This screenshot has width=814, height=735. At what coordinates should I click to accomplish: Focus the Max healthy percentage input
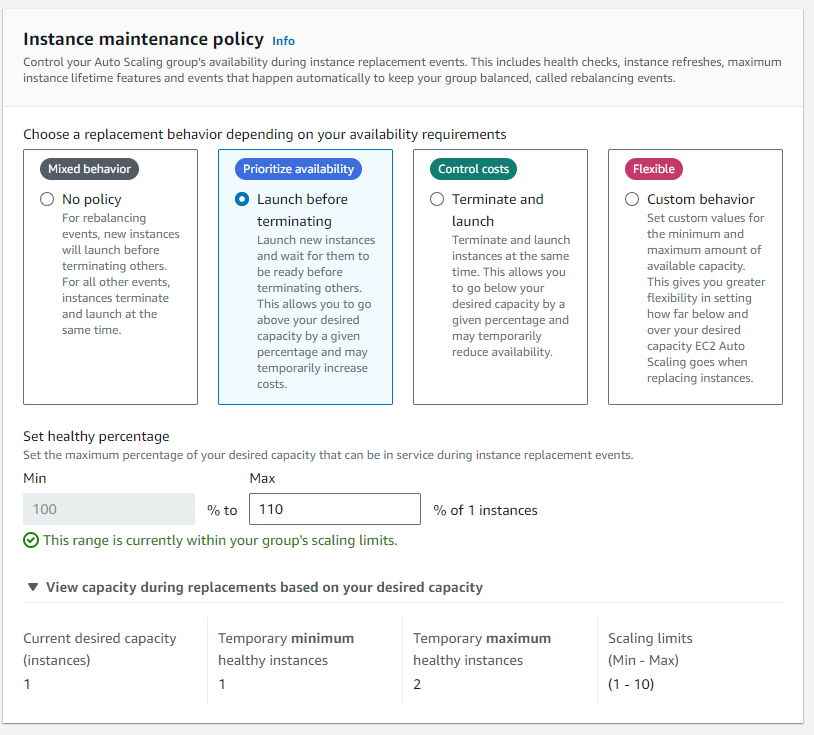[x=334, y=509]
